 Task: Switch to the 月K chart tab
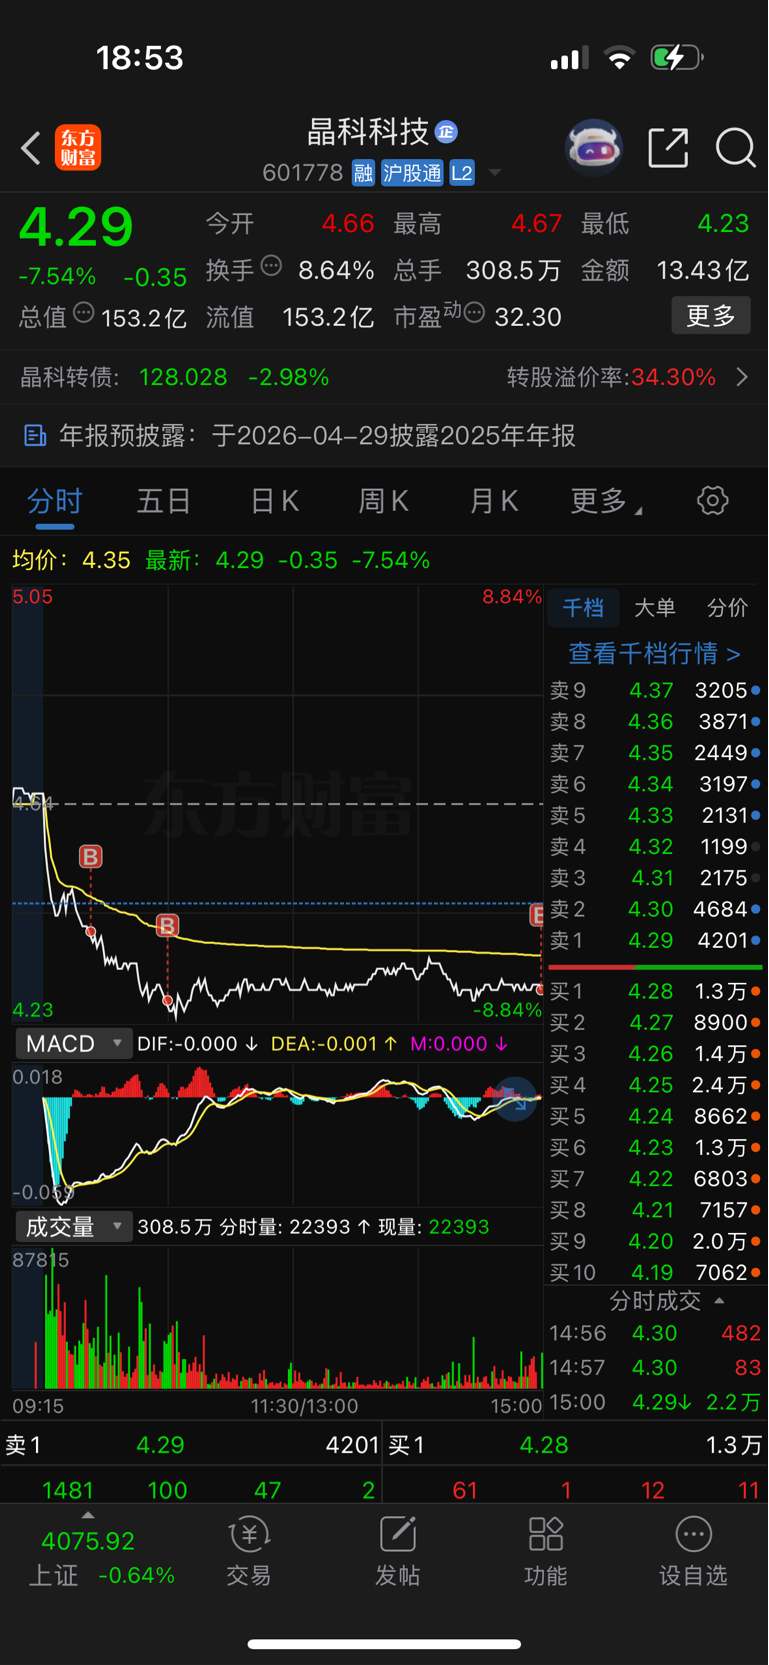pos(494,501)
